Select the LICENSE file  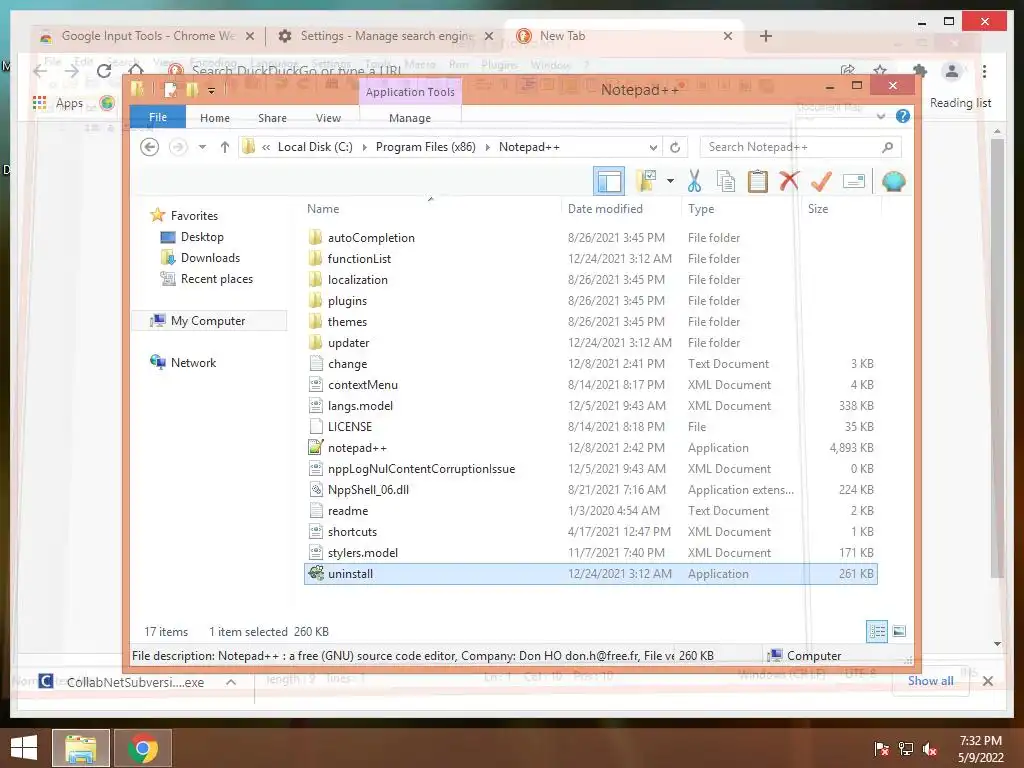349,426
